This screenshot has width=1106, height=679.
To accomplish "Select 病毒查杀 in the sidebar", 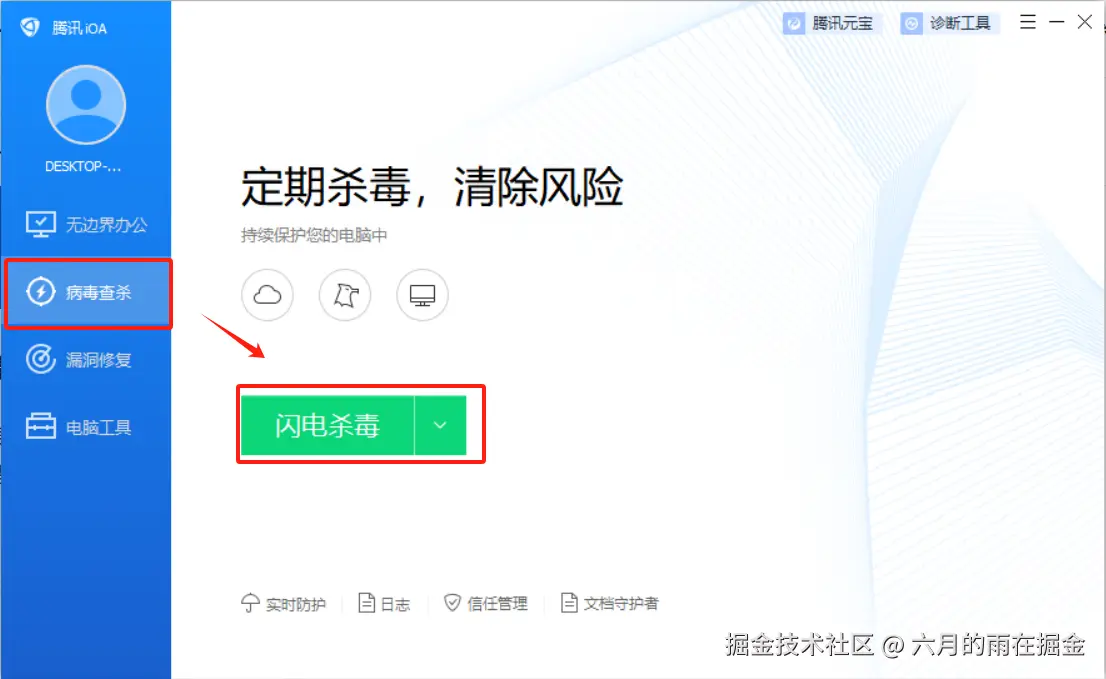I will pos(87,293).
